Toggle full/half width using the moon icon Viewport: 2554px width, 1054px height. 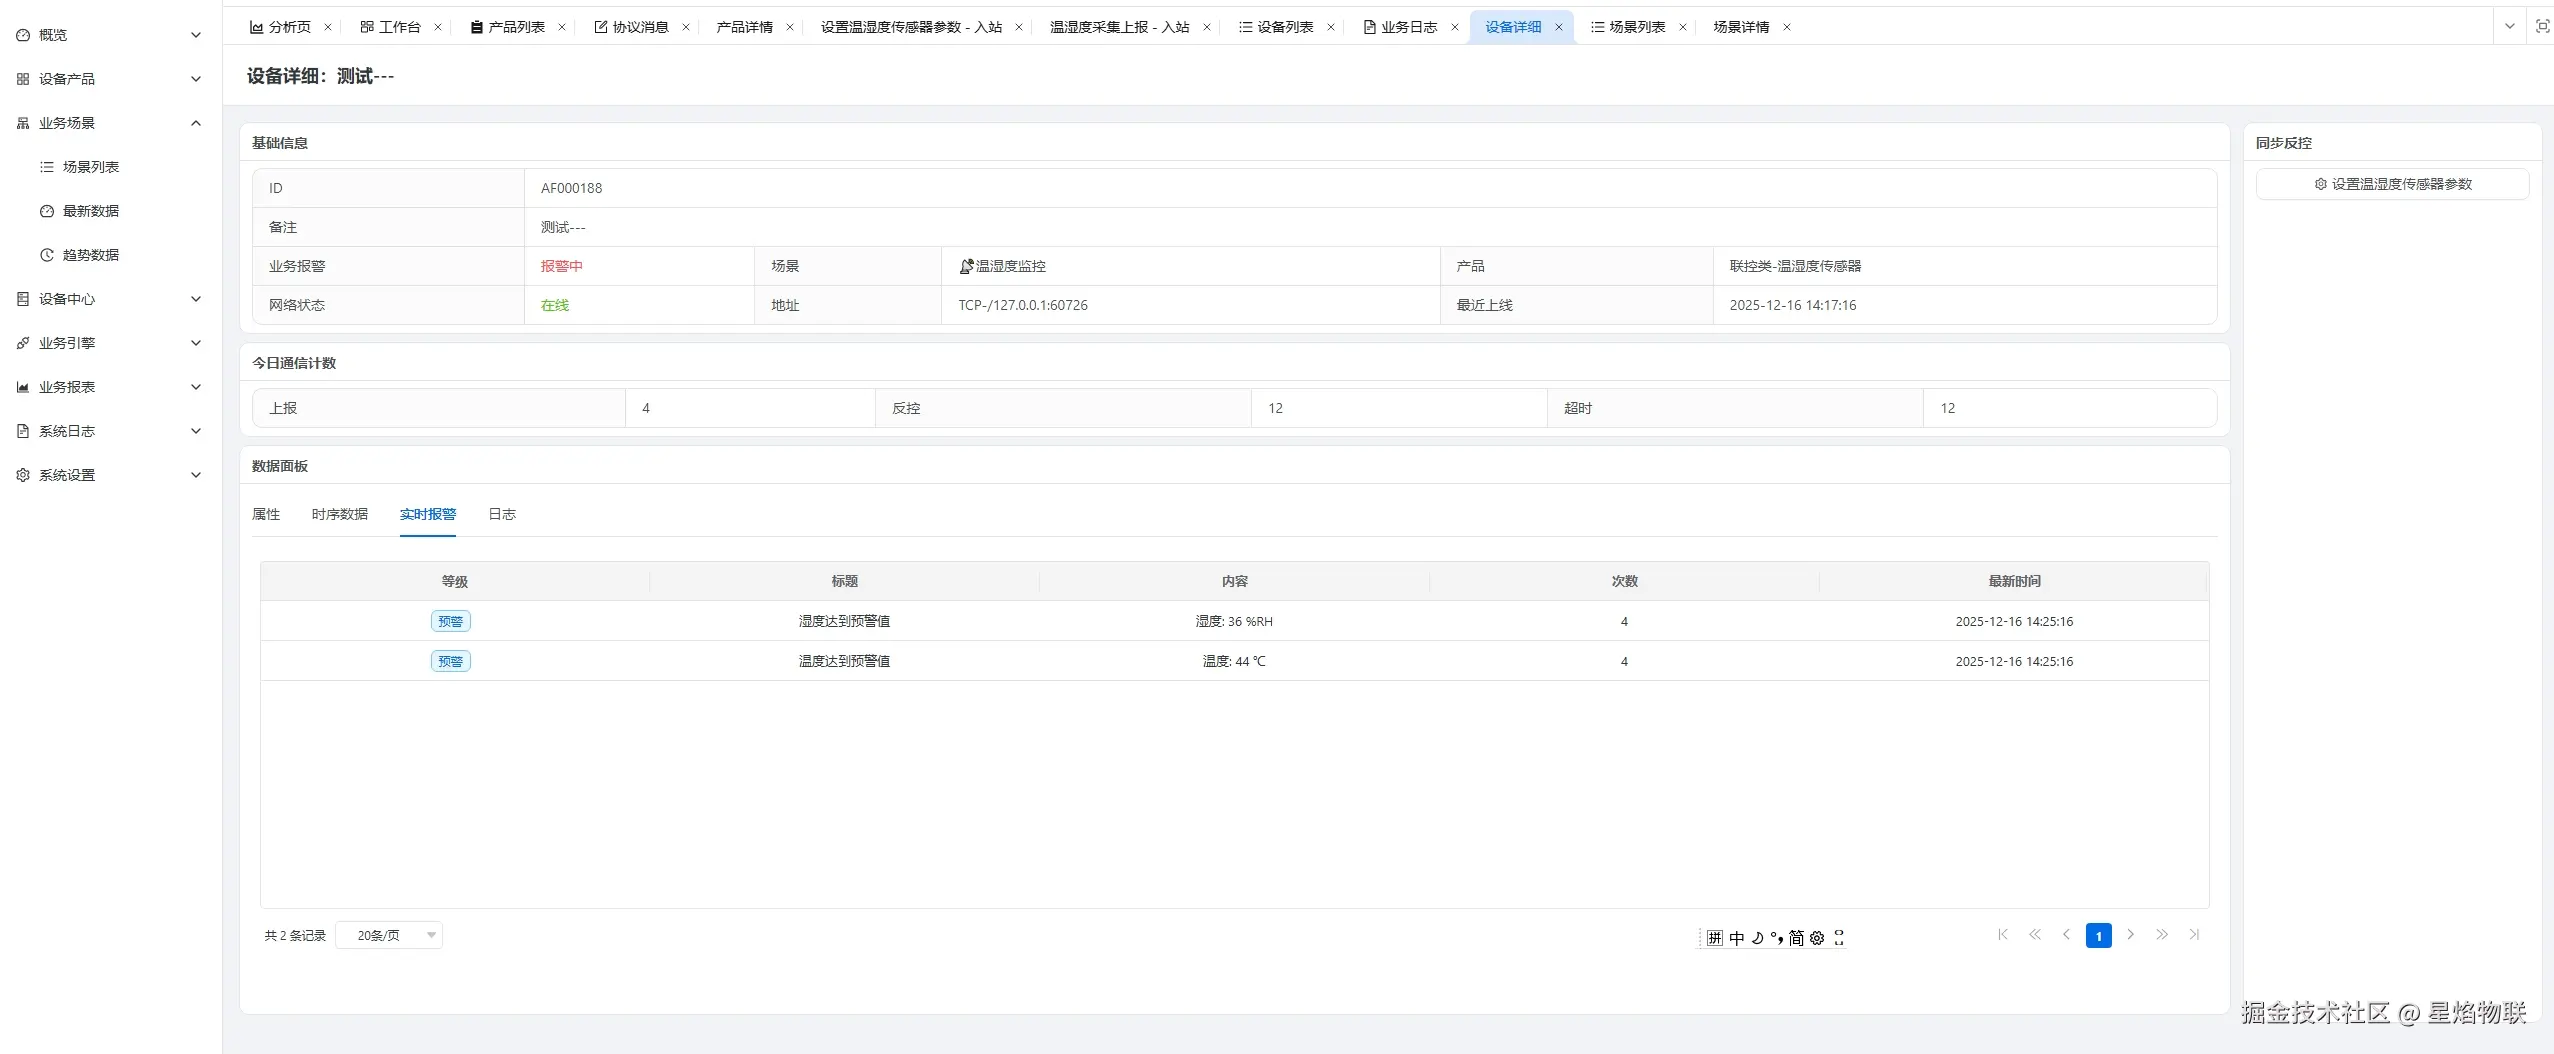pos(1757,937)
